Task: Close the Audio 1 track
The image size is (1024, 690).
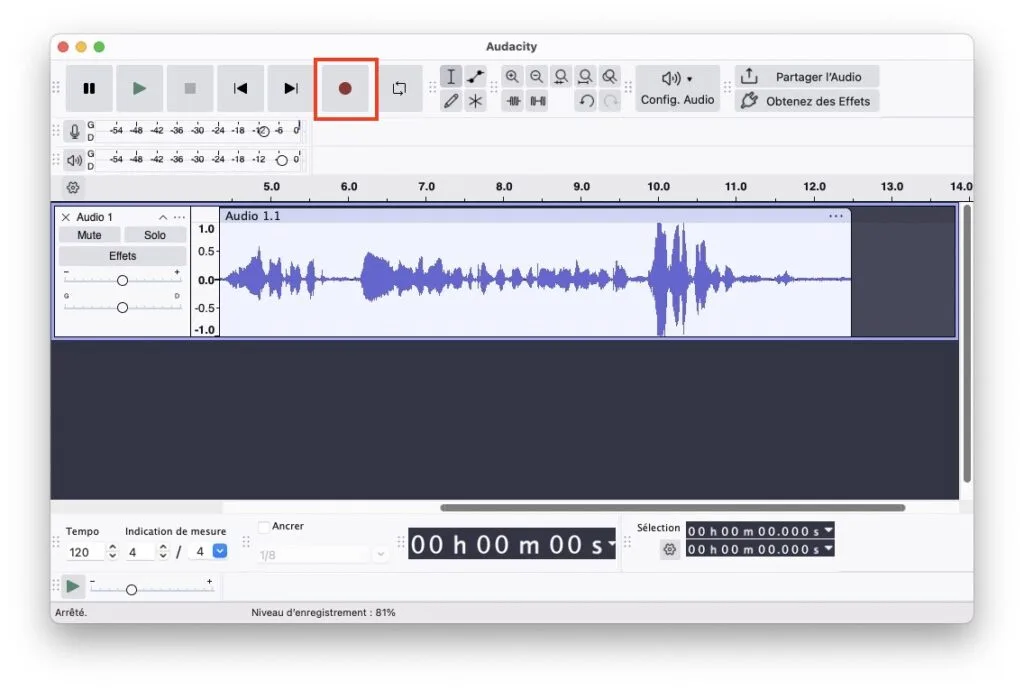Action: click(x=65, y=217)
